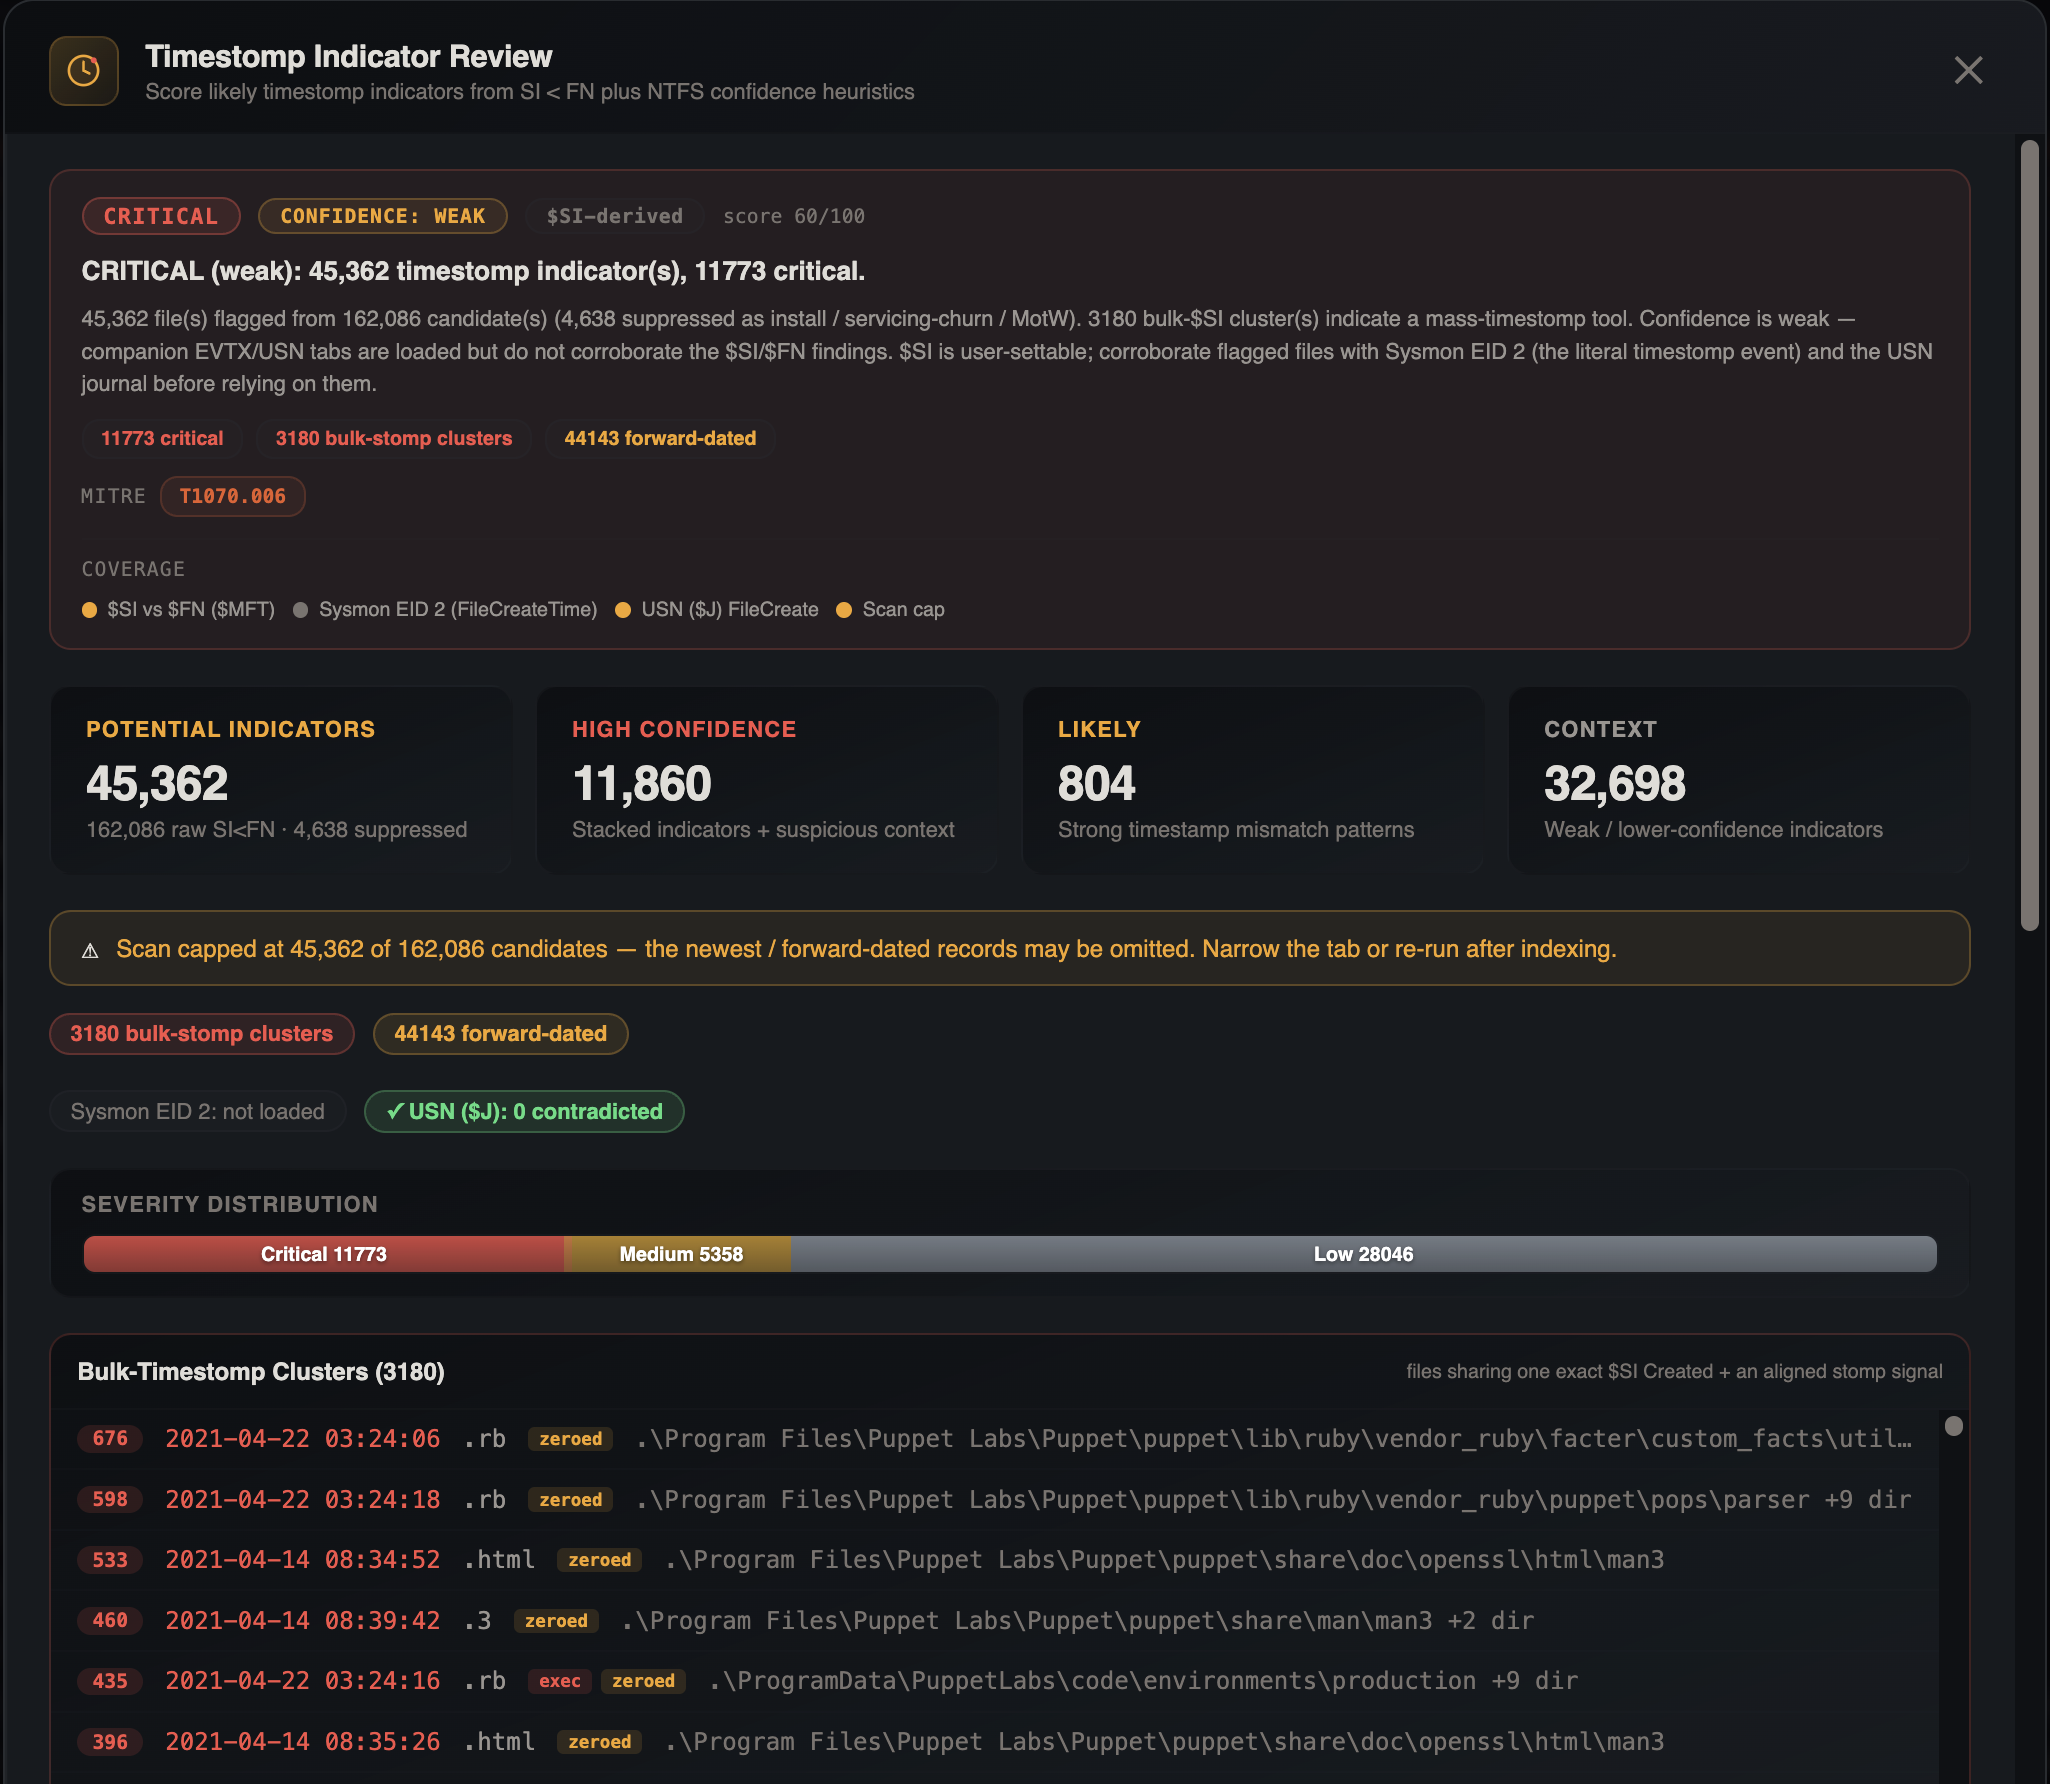Click the Bulk-Timestomp Clusters (3180) heading
This screenshot has height=1784, width=2050.
click(x=261, y=1372)
